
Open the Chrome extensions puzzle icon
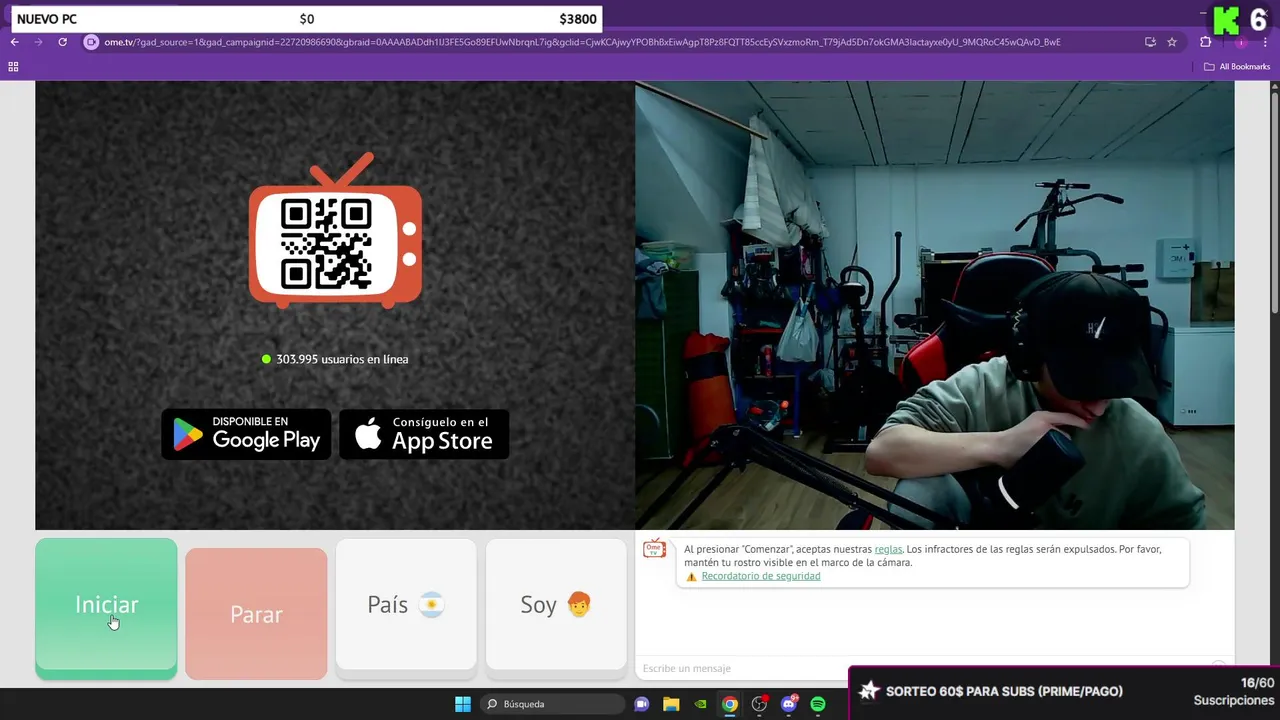coord(1205,42)
